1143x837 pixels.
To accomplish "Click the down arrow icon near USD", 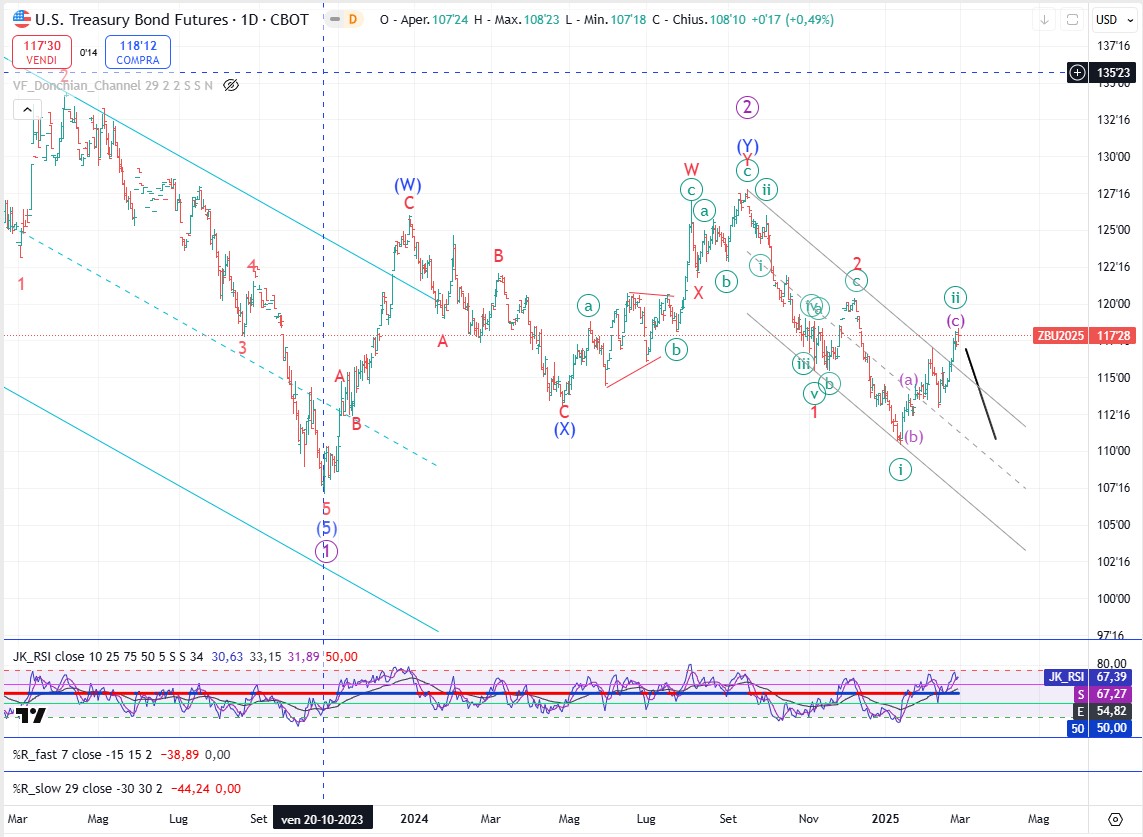I will tap(1044, 20).
